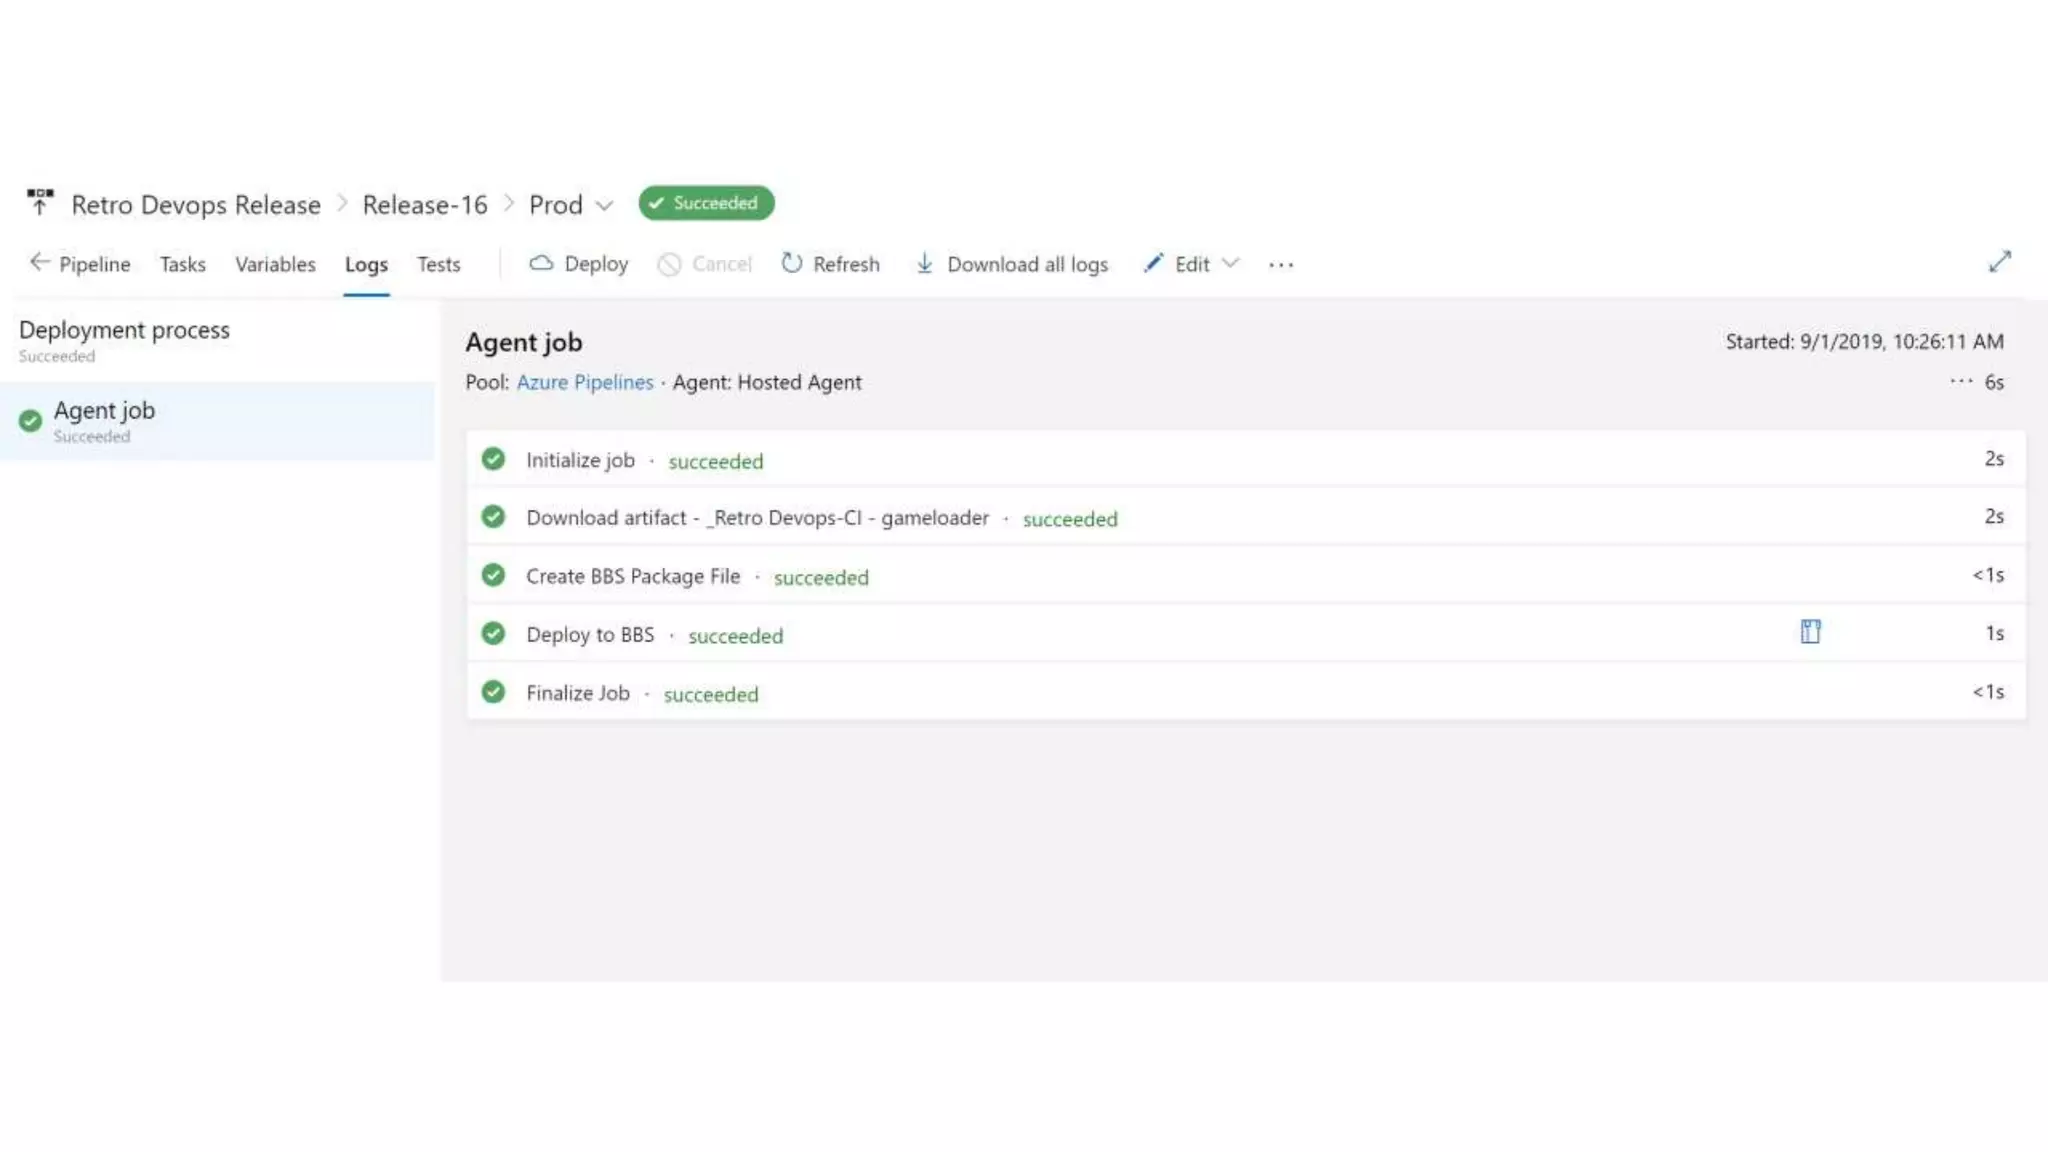Open the Azure Pipelines pool link
Image resolution: width=2048 pixels, height=1152 pixels.
pyautogui.click(x=584, y=382)
